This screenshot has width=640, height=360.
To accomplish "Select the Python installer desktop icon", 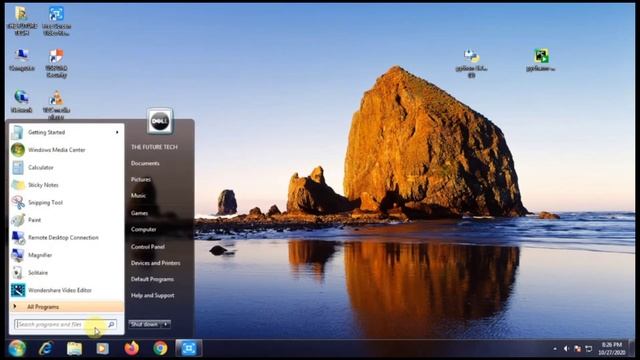I will point(471,63).
